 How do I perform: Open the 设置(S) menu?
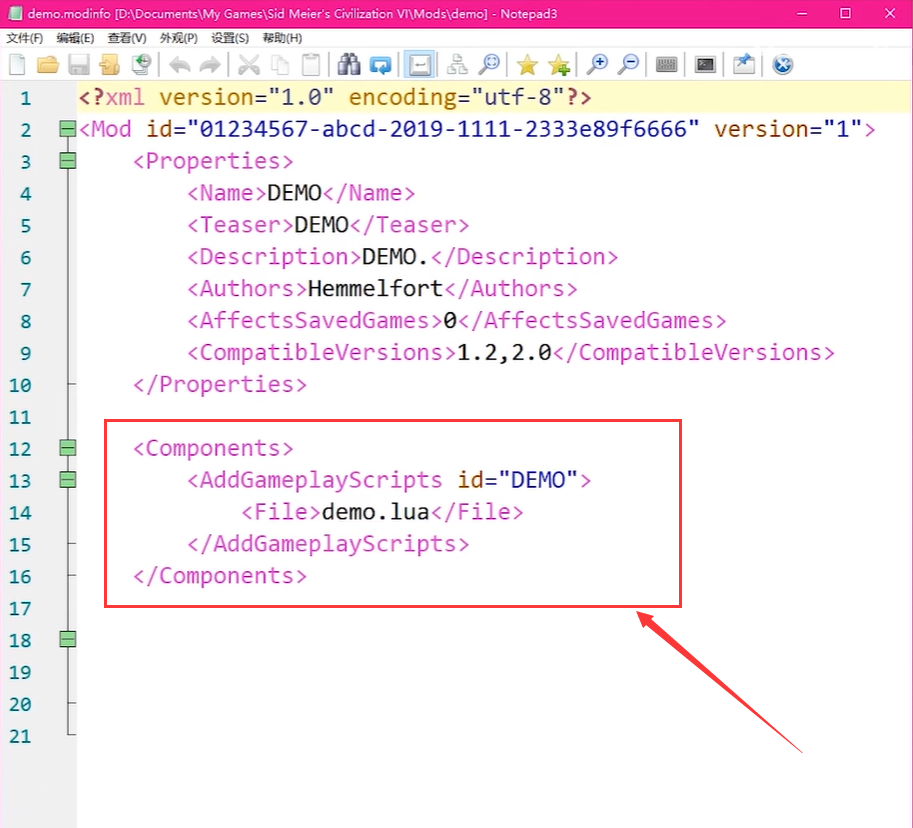point(229,38)
